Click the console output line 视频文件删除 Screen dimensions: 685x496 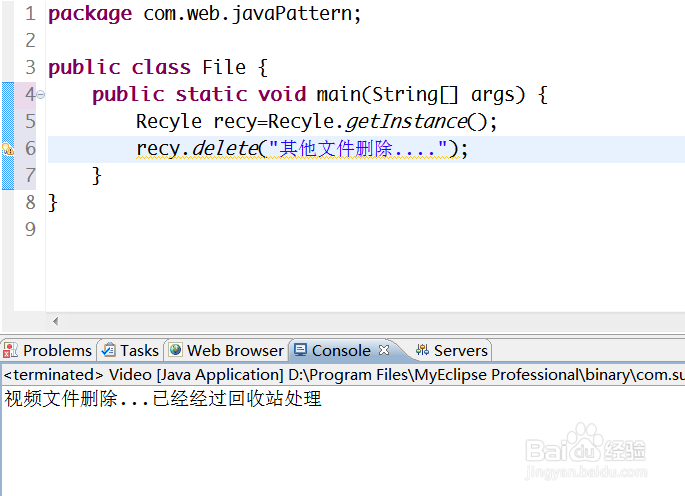point(163,399)
